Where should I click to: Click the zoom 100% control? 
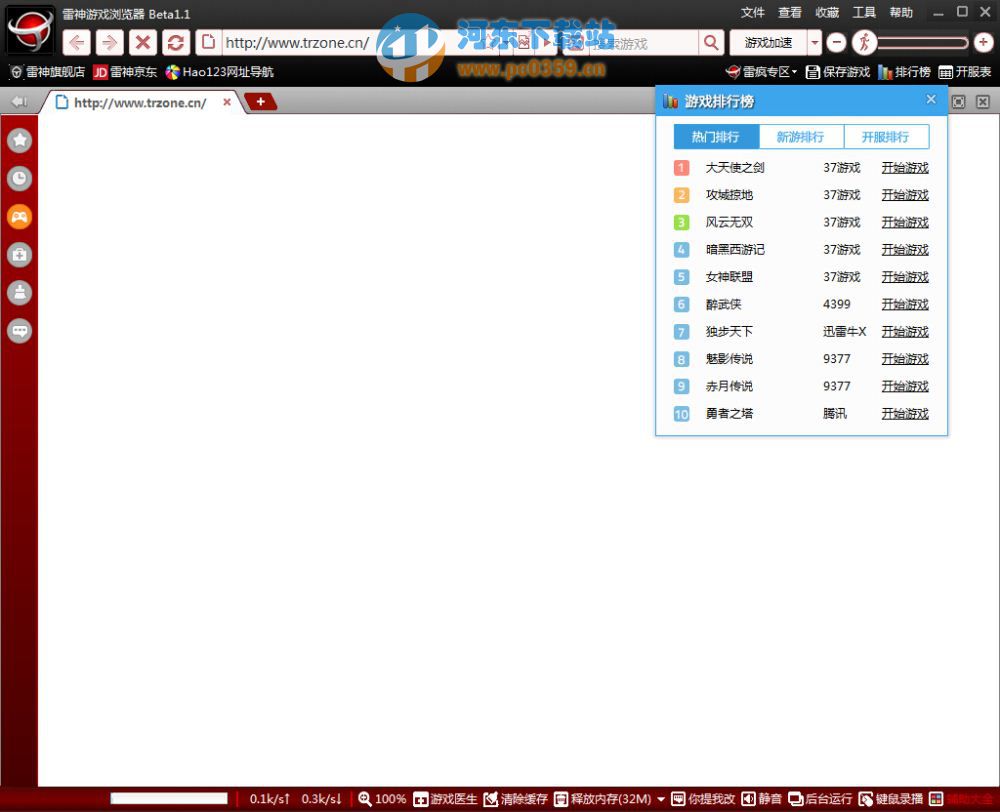382,799
